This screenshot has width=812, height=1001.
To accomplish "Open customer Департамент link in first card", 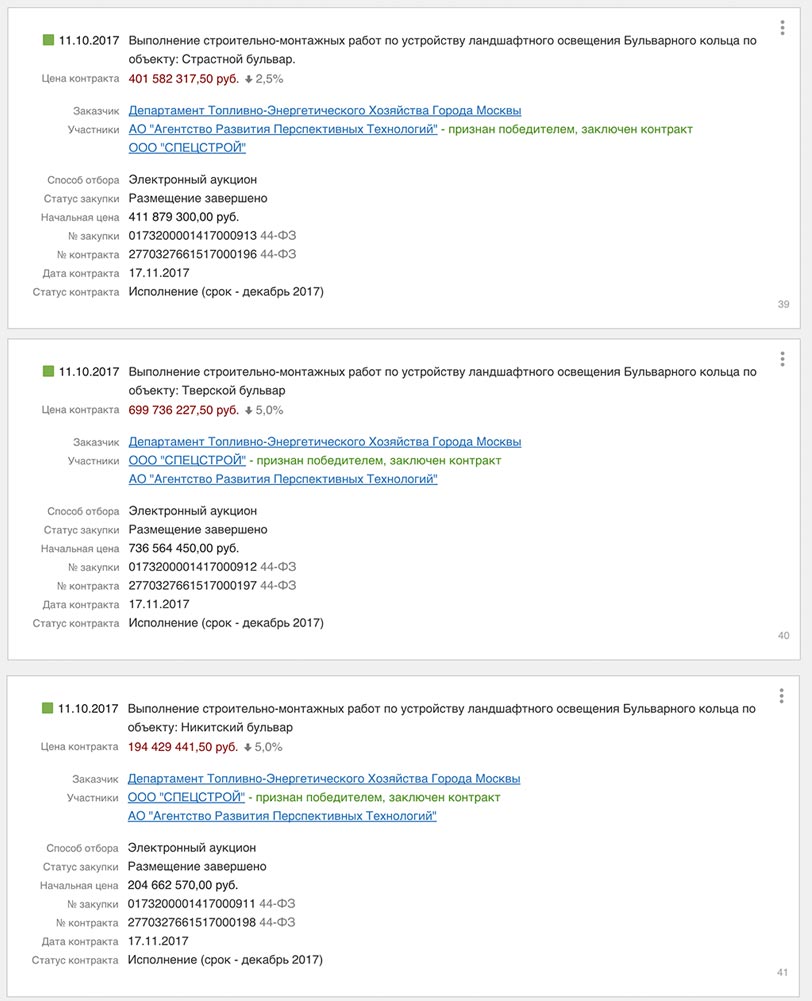I will click(325, 110).
